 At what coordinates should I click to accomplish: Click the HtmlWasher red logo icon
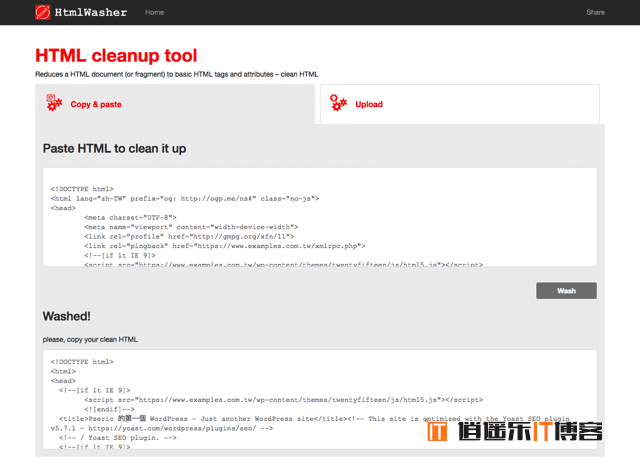pyautogui.click(x=42, y=12)
